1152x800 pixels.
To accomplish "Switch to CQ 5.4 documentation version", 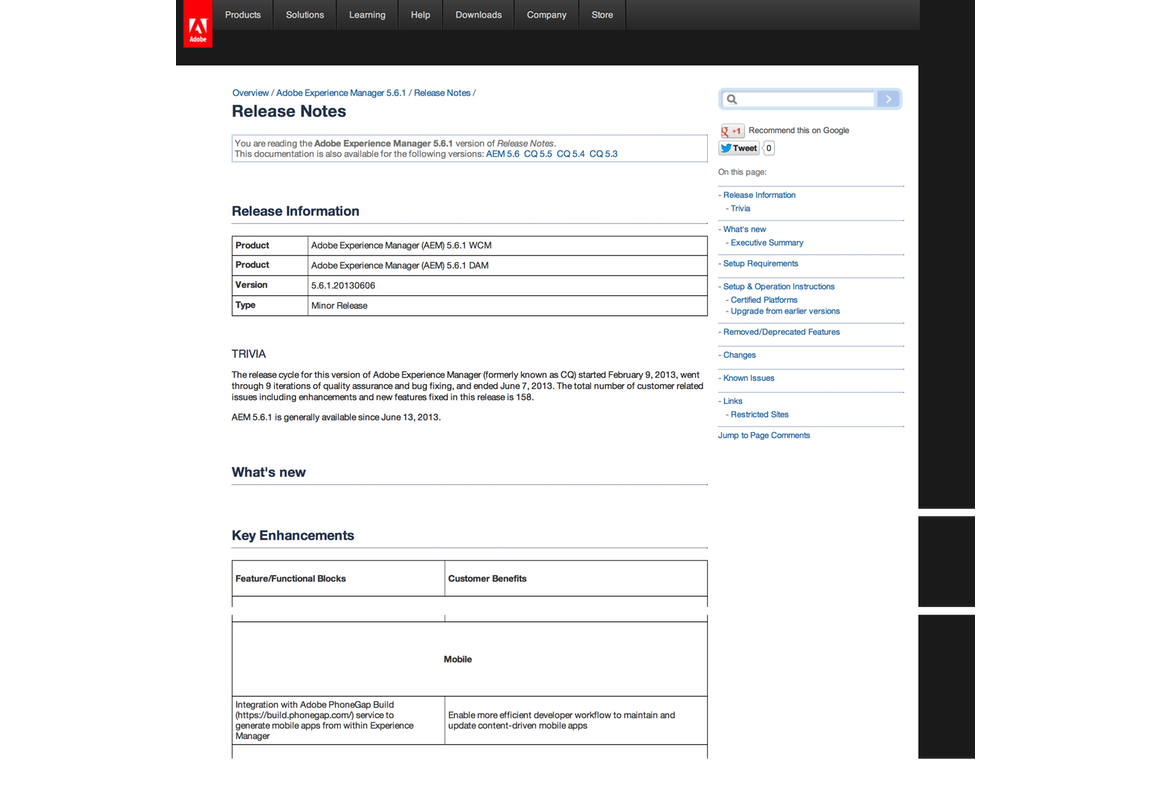I will click(571, 154).
